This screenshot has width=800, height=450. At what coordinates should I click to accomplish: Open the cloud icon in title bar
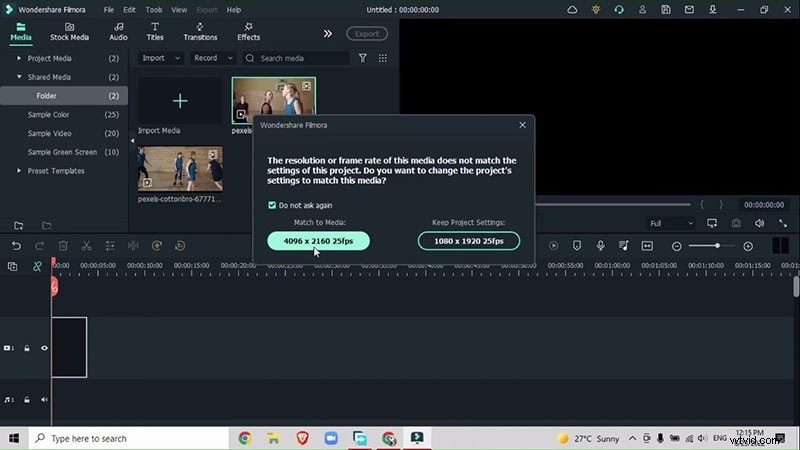(x=572, y=10)
